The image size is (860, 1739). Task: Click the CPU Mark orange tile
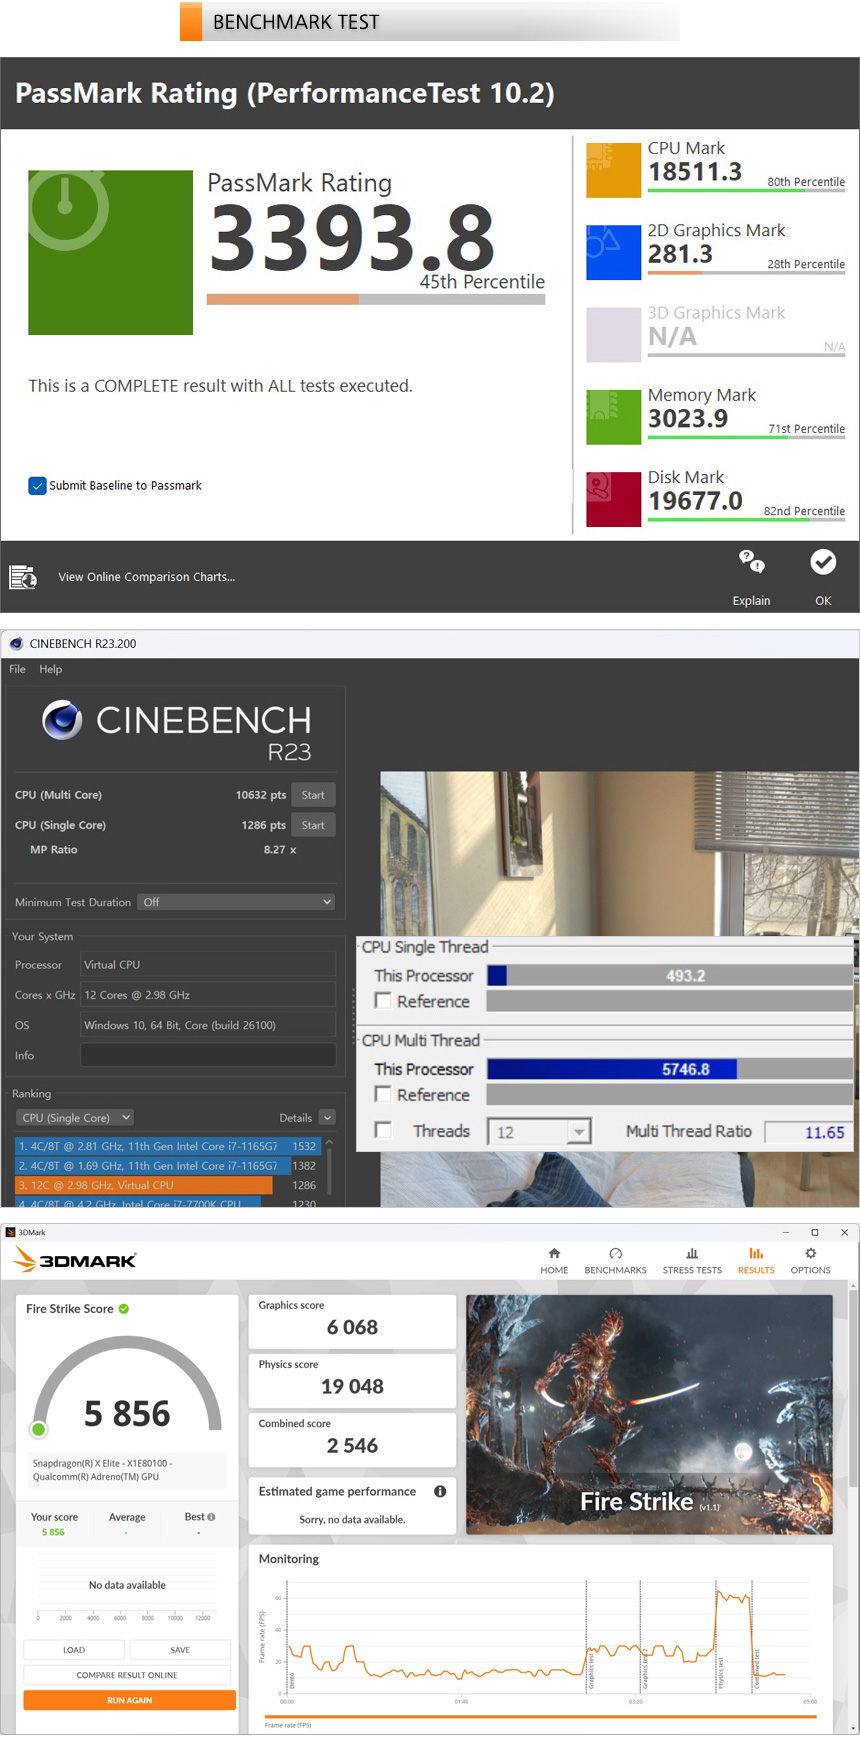613,170
